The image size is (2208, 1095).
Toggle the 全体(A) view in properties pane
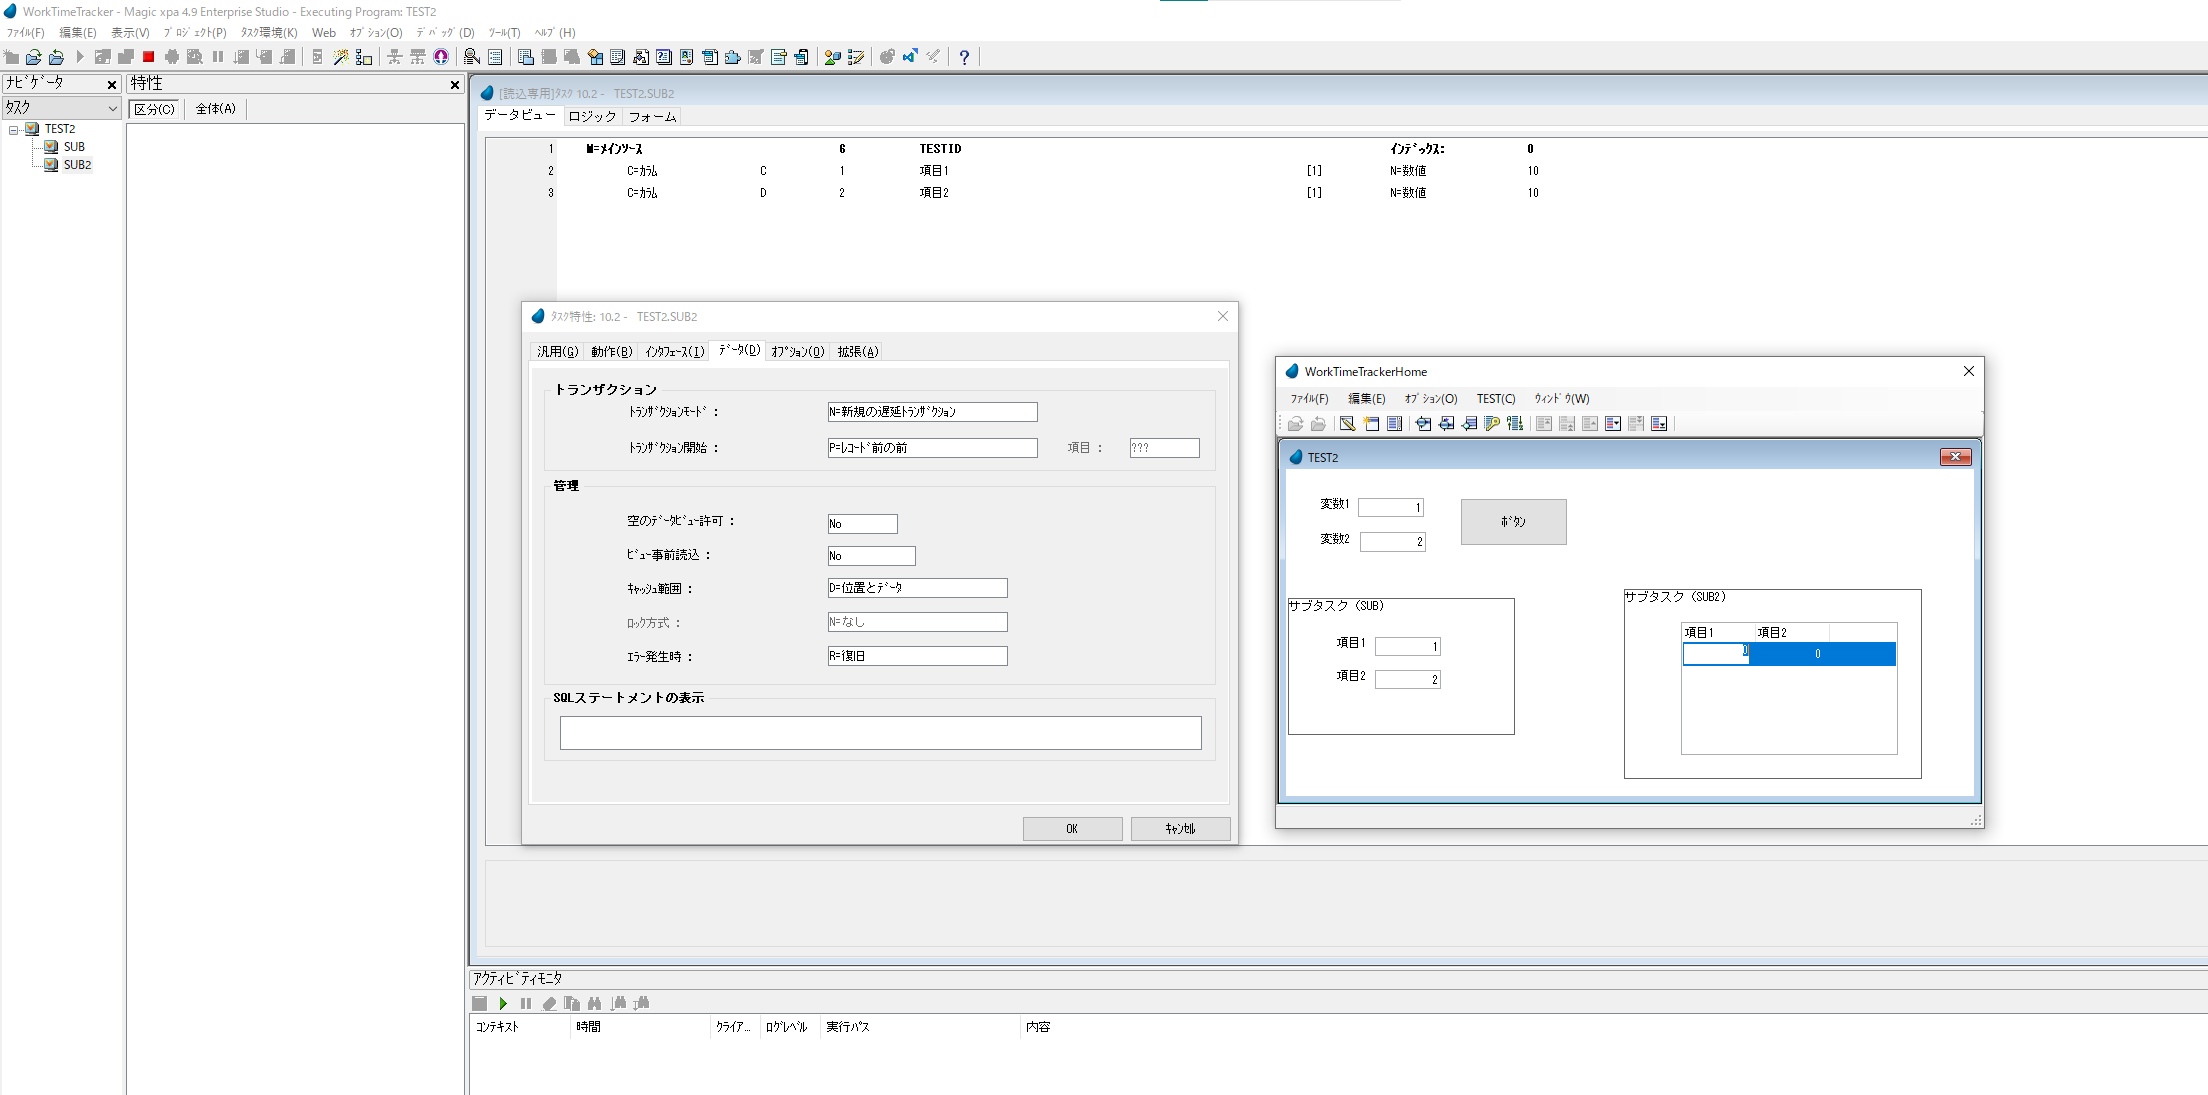(x=215, y=109)
